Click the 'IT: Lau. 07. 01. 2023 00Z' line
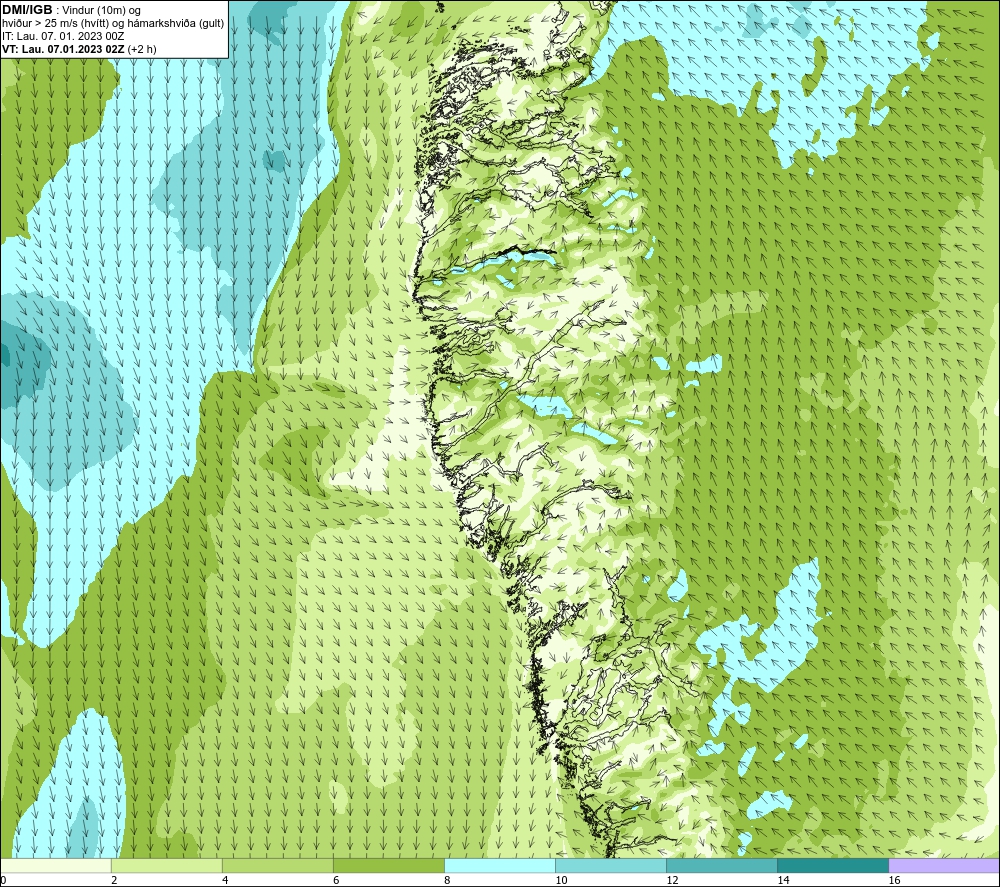 [x=63, y=36]
